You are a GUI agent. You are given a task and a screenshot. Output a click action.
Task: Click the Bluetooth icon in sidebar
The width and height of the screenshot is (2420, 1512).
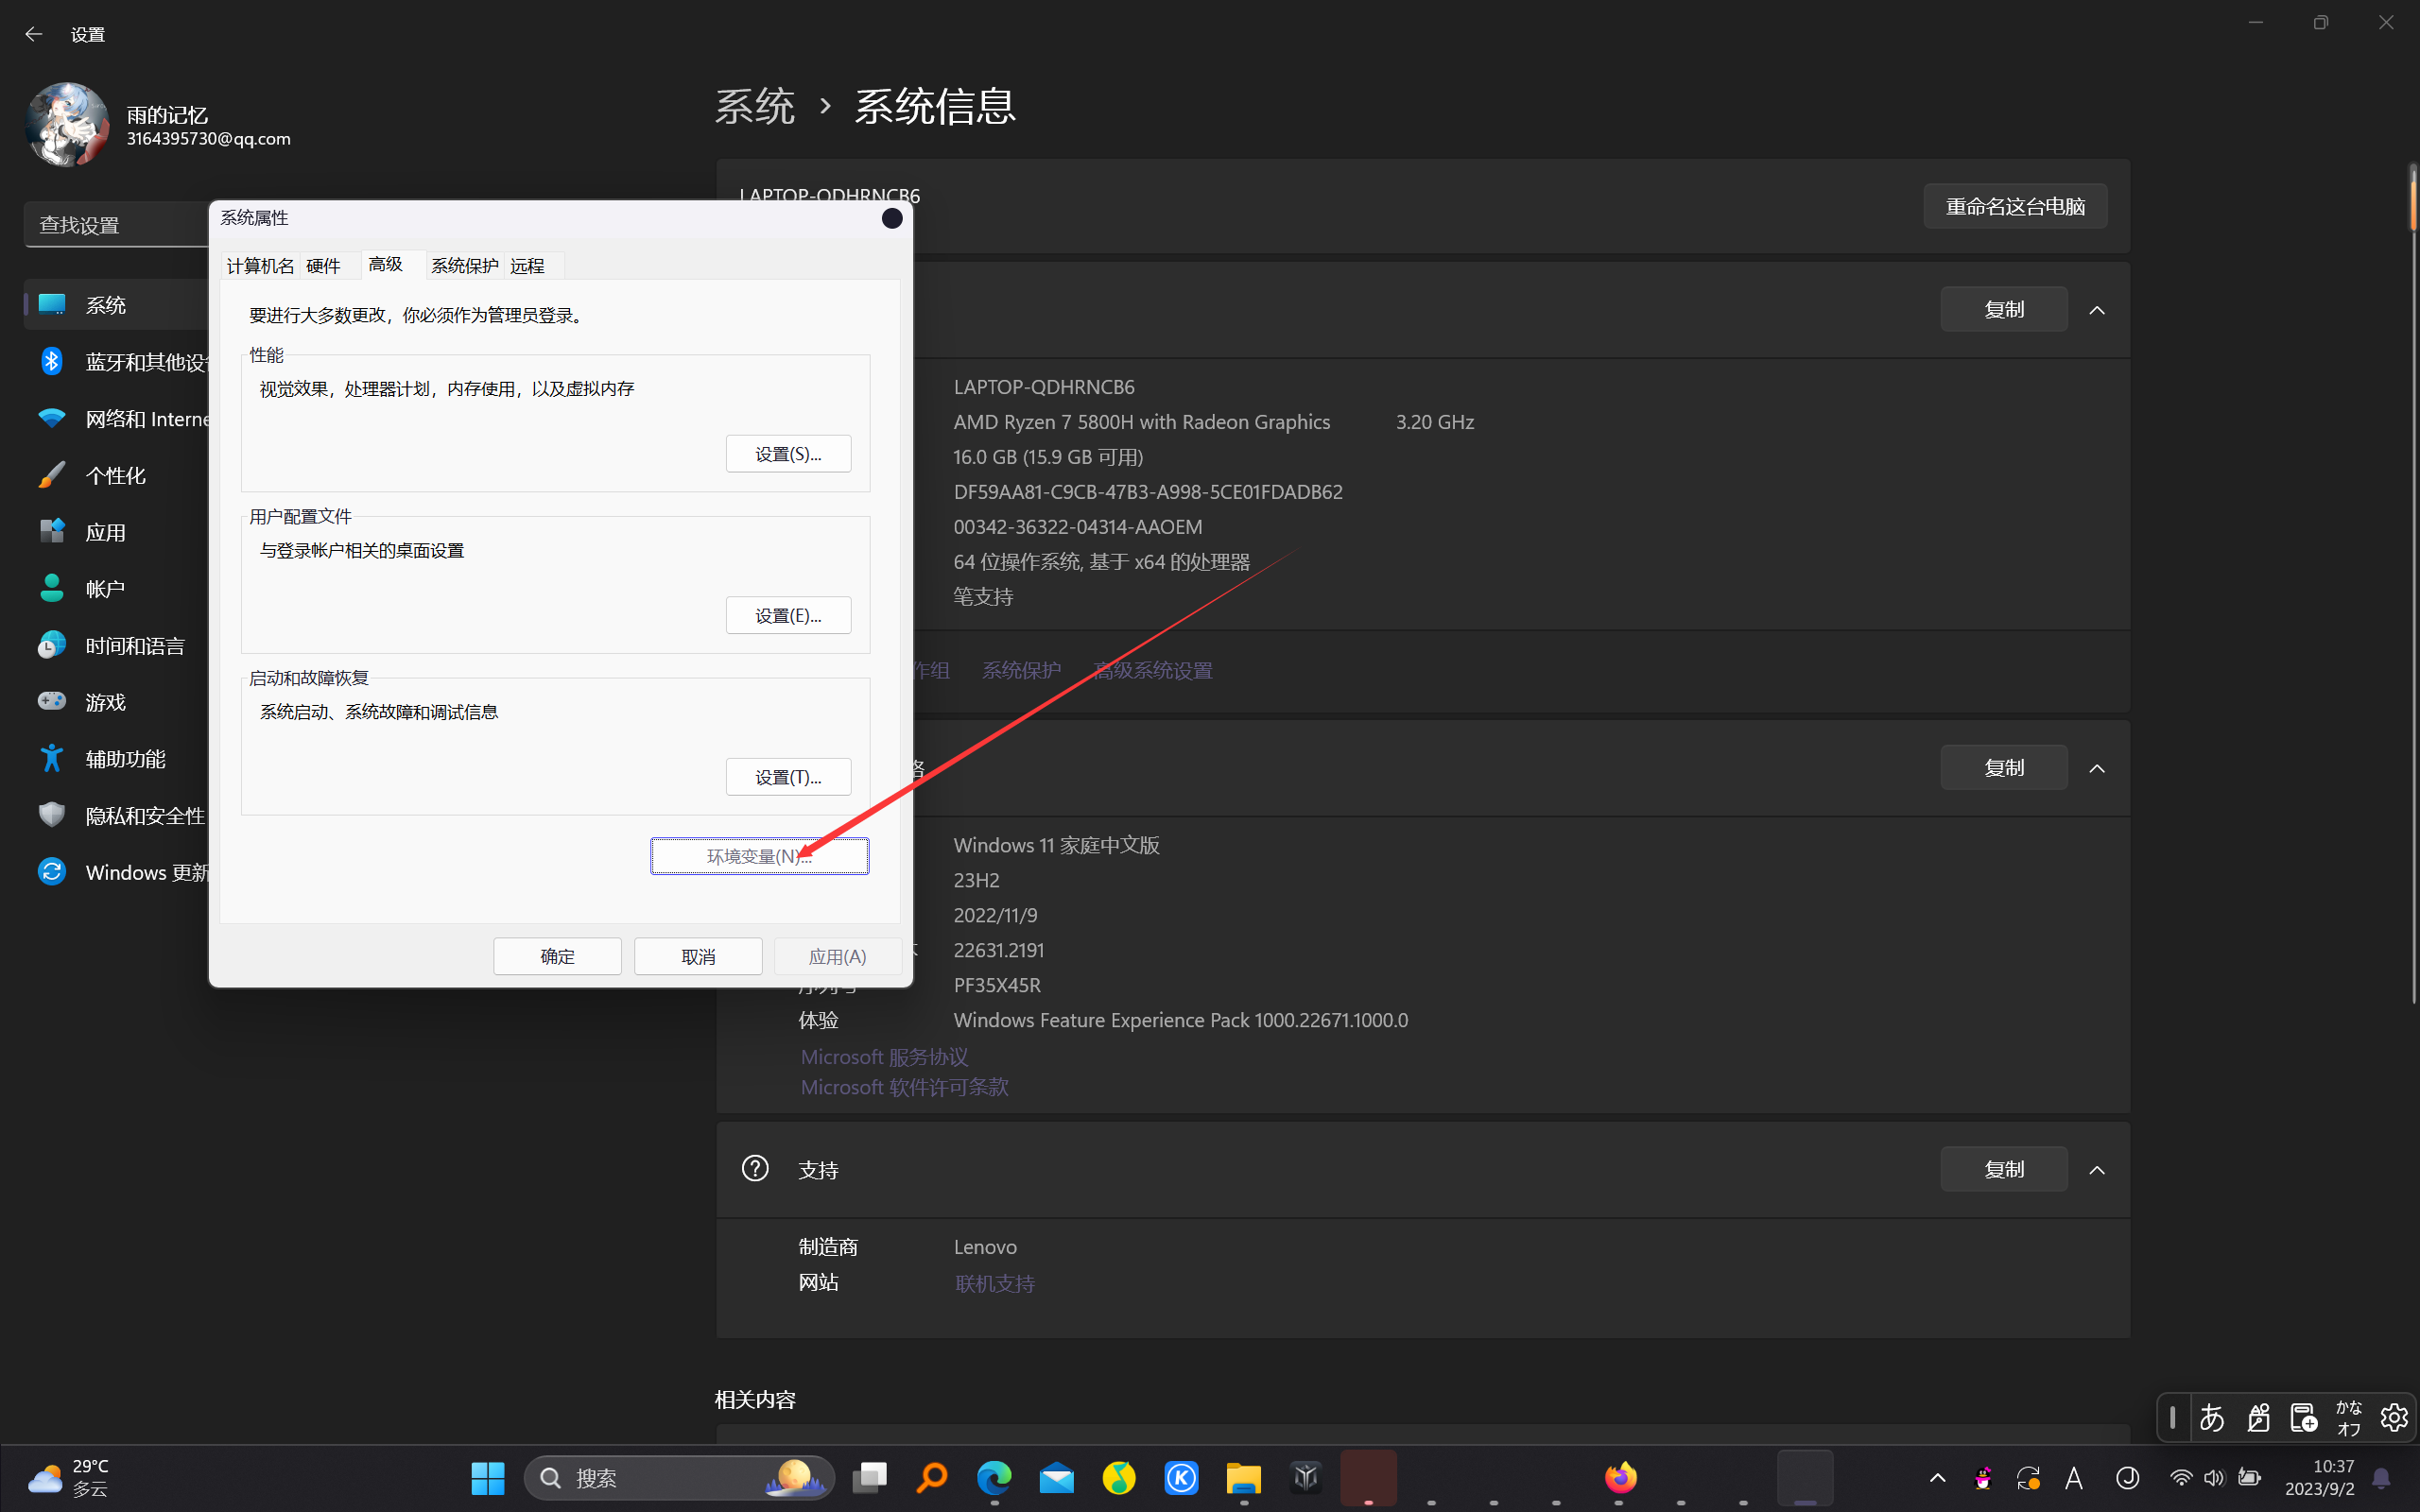tap(52, 361)
